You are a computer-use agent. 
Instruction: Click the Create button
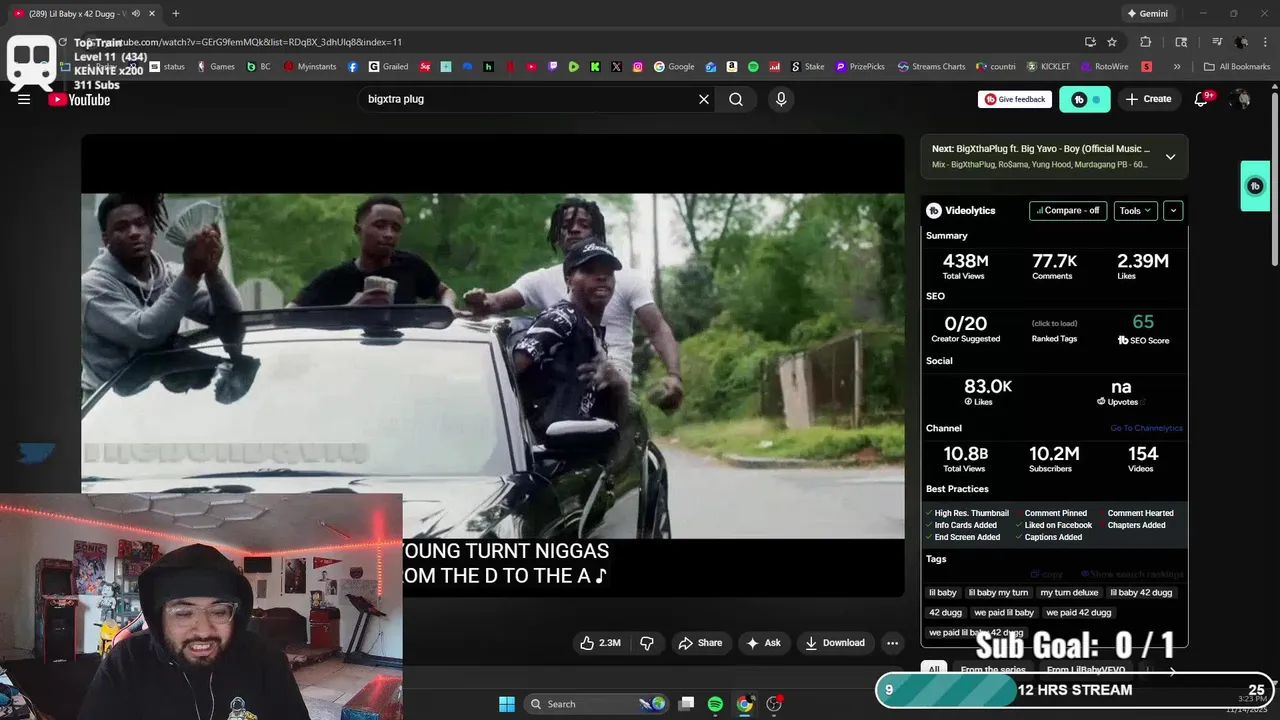(1148, 99)
